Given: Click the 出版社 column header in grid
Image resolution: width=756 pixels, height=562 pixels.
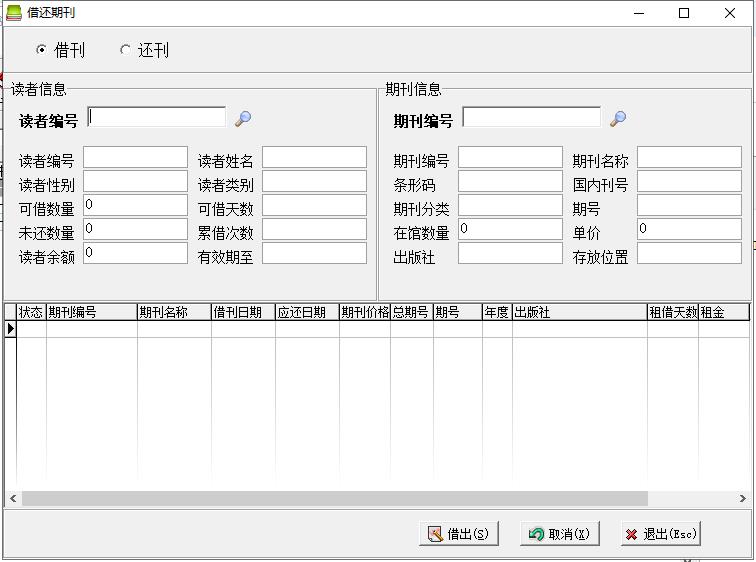Looking at the screenshot, I should click(x=580, y=312).
